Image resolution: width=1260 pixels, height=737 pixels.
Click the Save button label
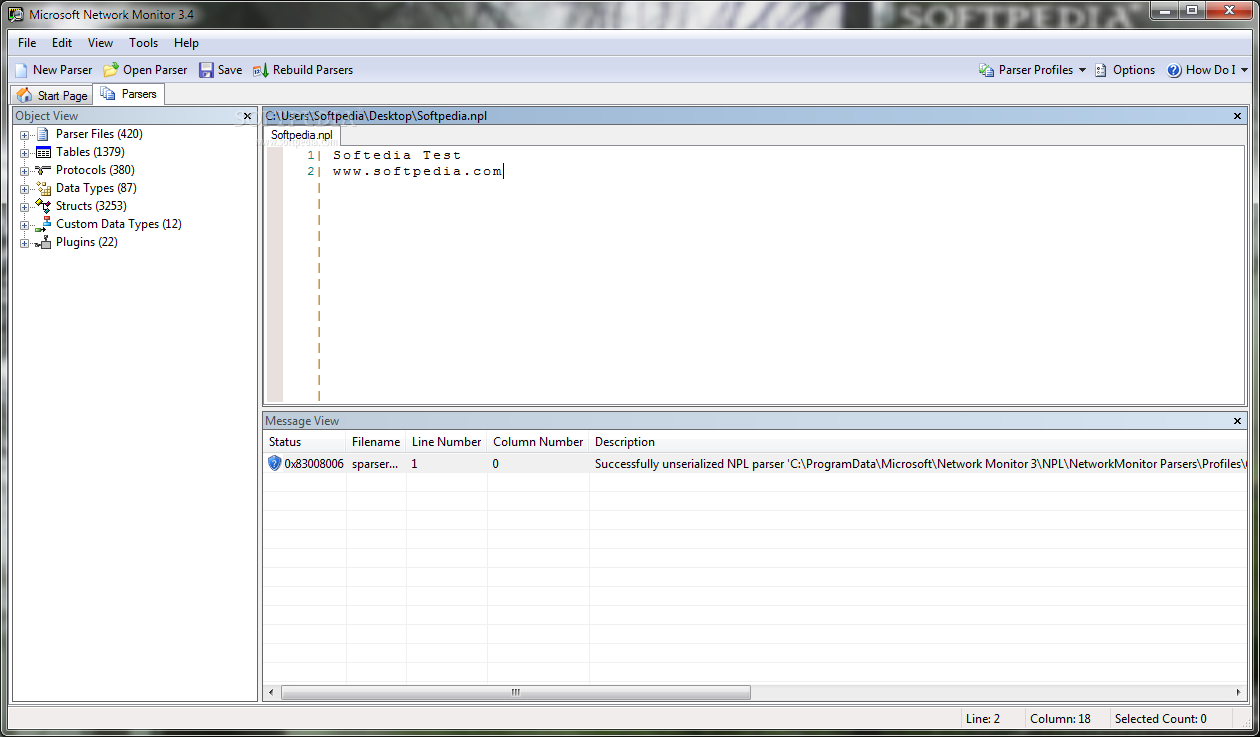(230, 70)
